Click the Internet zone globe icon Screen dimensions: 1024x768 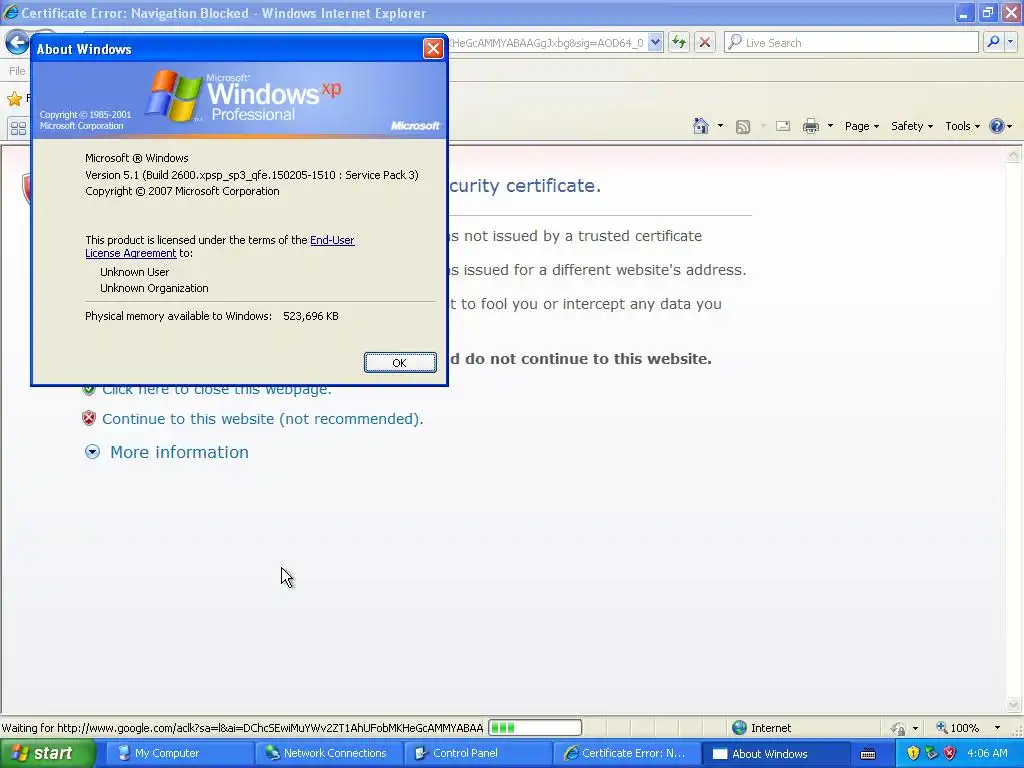coord(739,728)
